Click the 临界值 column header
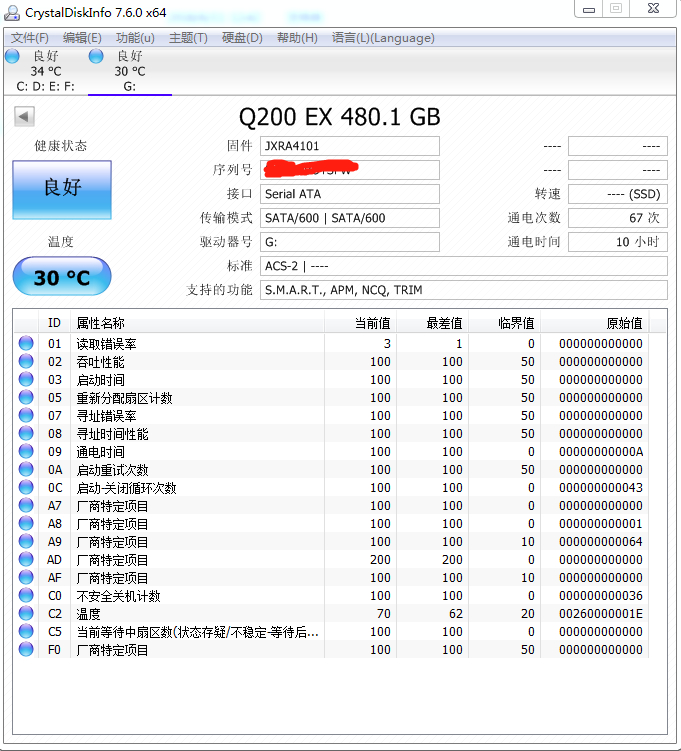 504,323
